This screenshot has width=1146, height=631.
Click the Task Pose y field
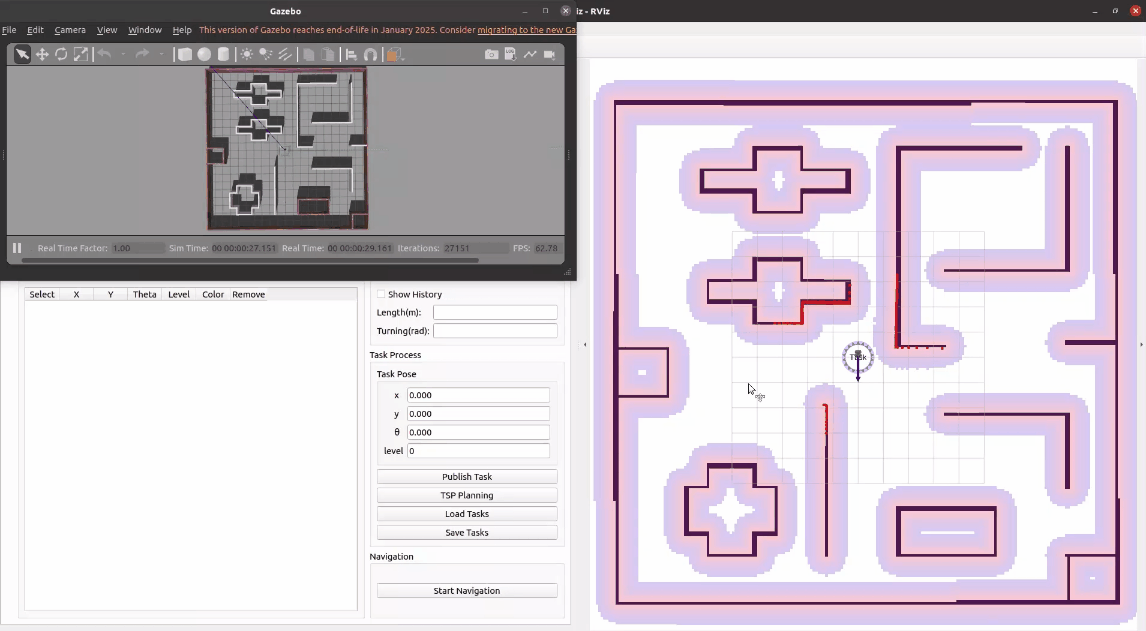(478, 414)
